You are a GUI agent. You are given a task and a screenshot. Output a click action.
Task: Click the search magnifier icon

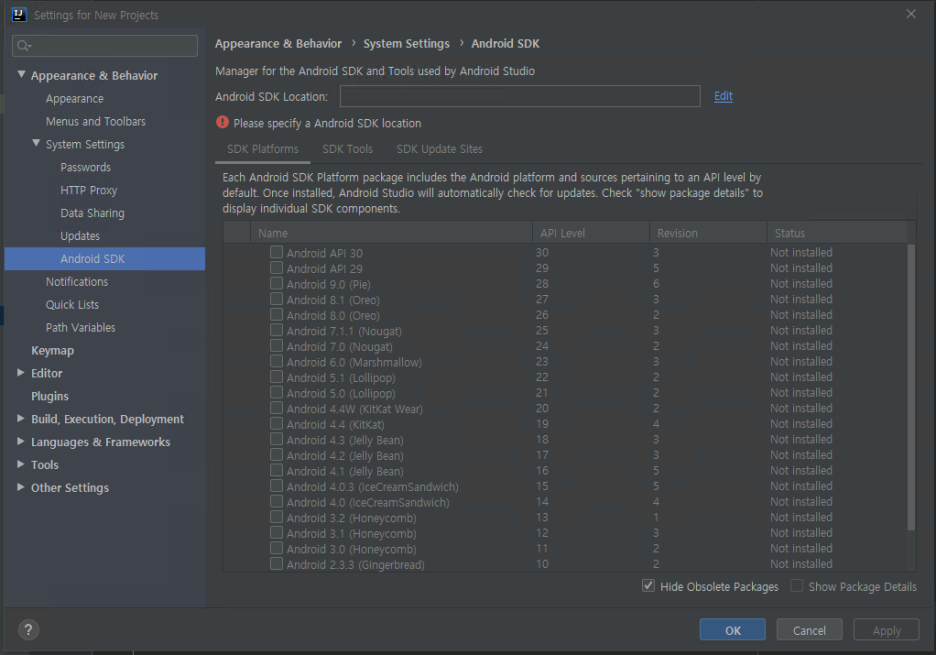click(23, 46)
